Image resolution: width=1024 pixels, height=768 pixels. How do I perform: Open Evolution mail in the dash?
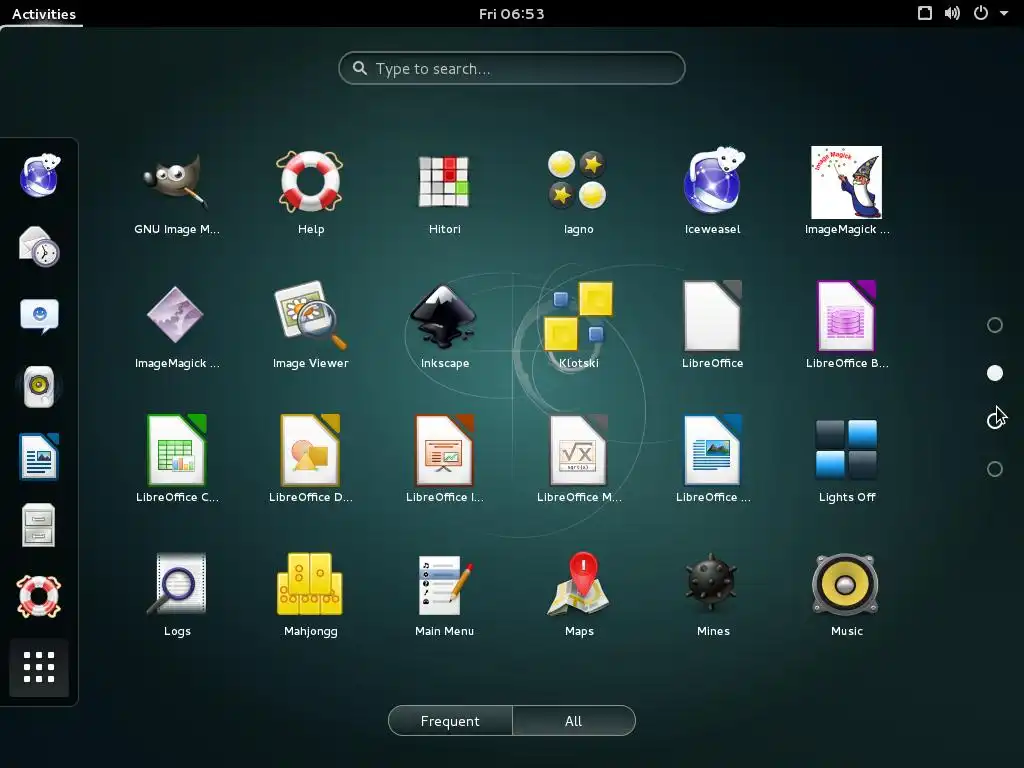tap(39, 246)
